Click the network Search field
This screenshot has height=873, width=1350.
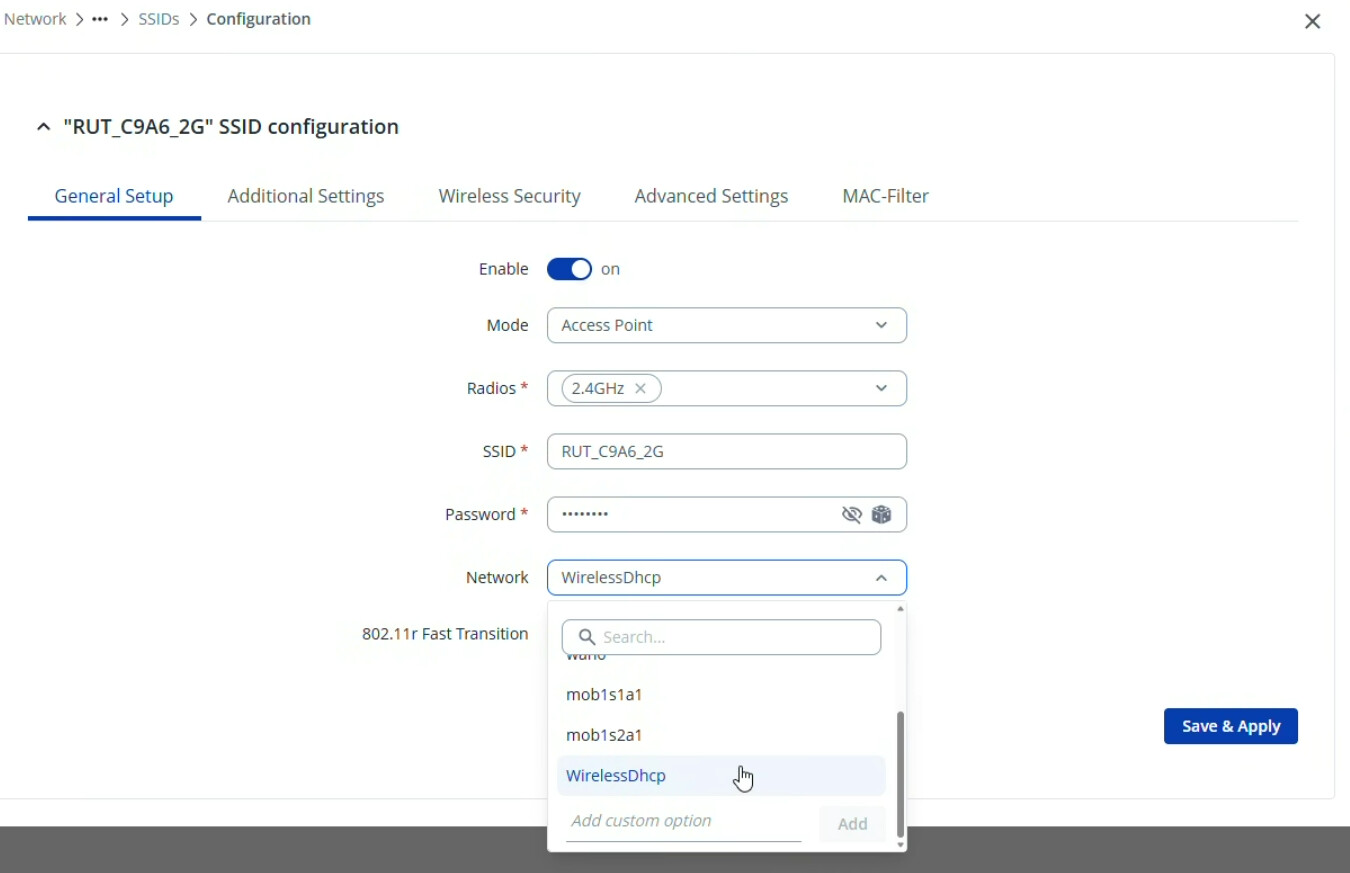point(735,637)
